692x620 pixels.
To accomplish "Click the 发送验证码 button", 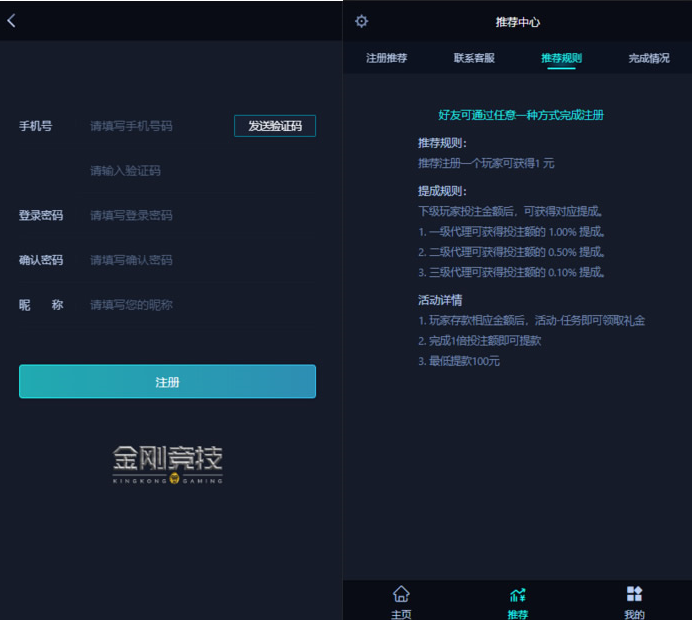I will pos(275,126).
